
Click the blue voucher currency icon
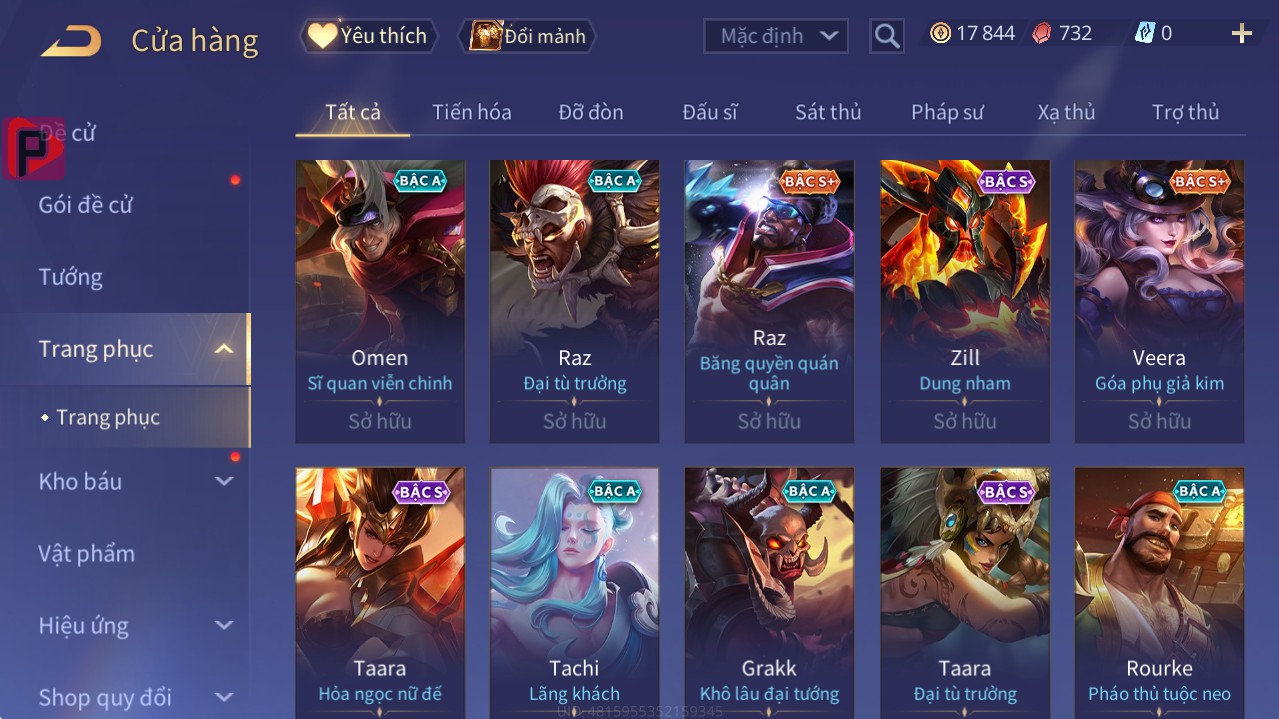click(x=1144, y=34)
